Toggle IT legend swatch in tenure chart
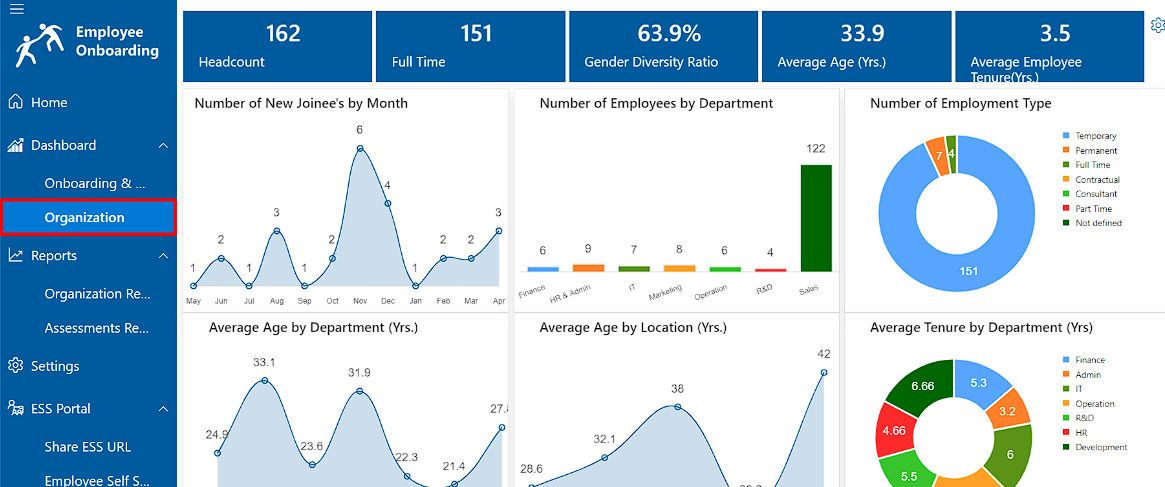 pos(1066,389)
